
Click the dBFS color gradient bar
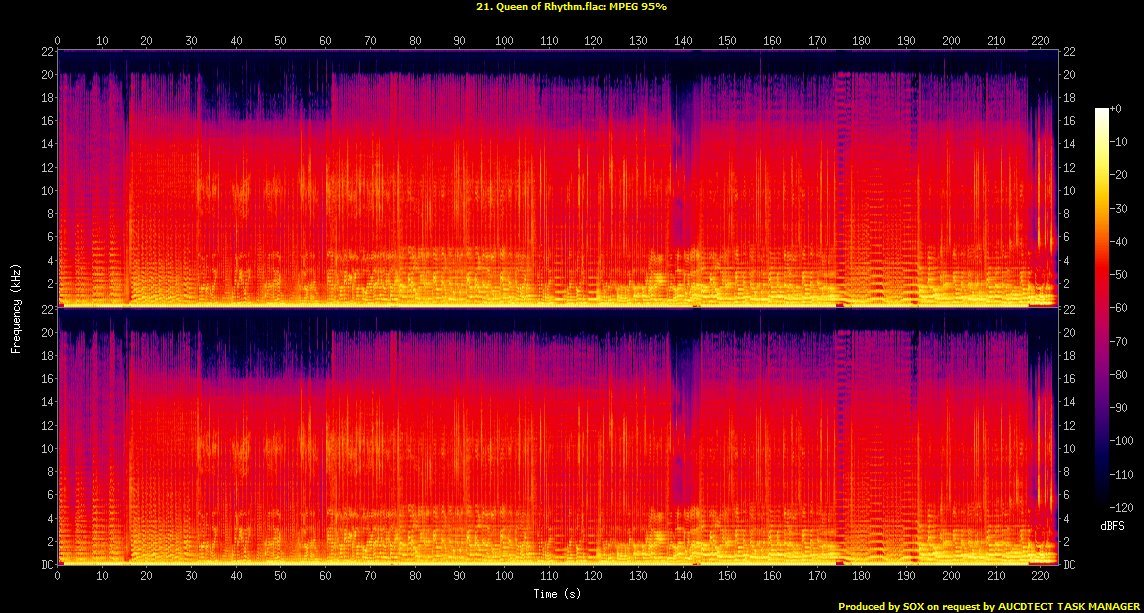[1101, 308]
